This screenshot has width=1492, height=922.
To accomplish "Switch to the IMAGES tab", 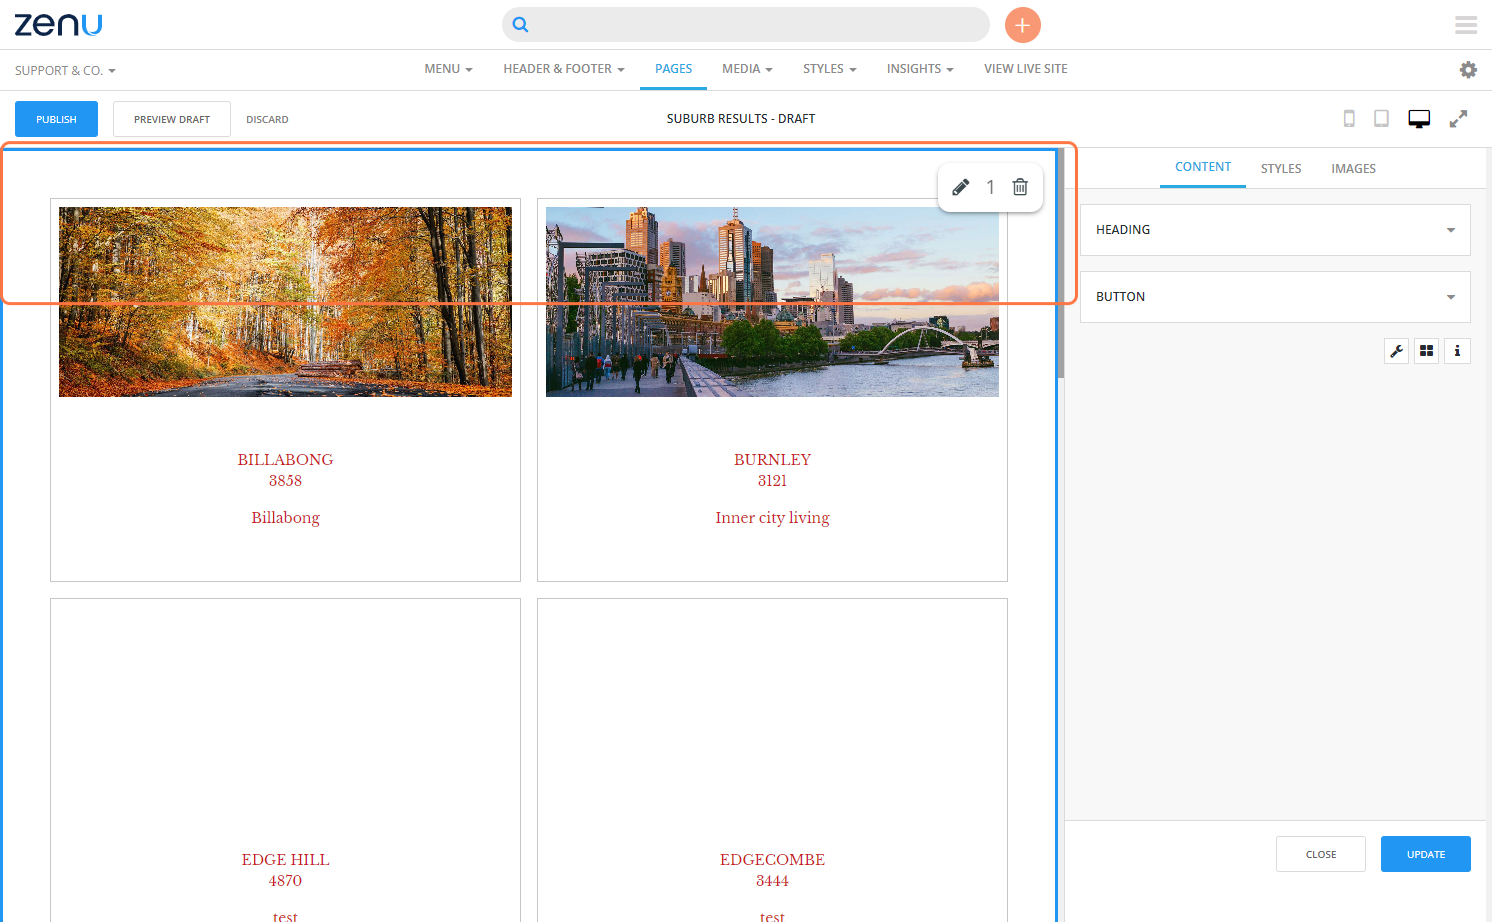I will 1353,169.
